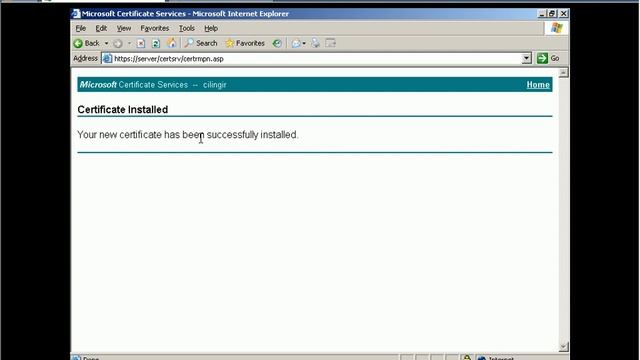Open the File menu

pyautogui.click(x=81, y=28)
